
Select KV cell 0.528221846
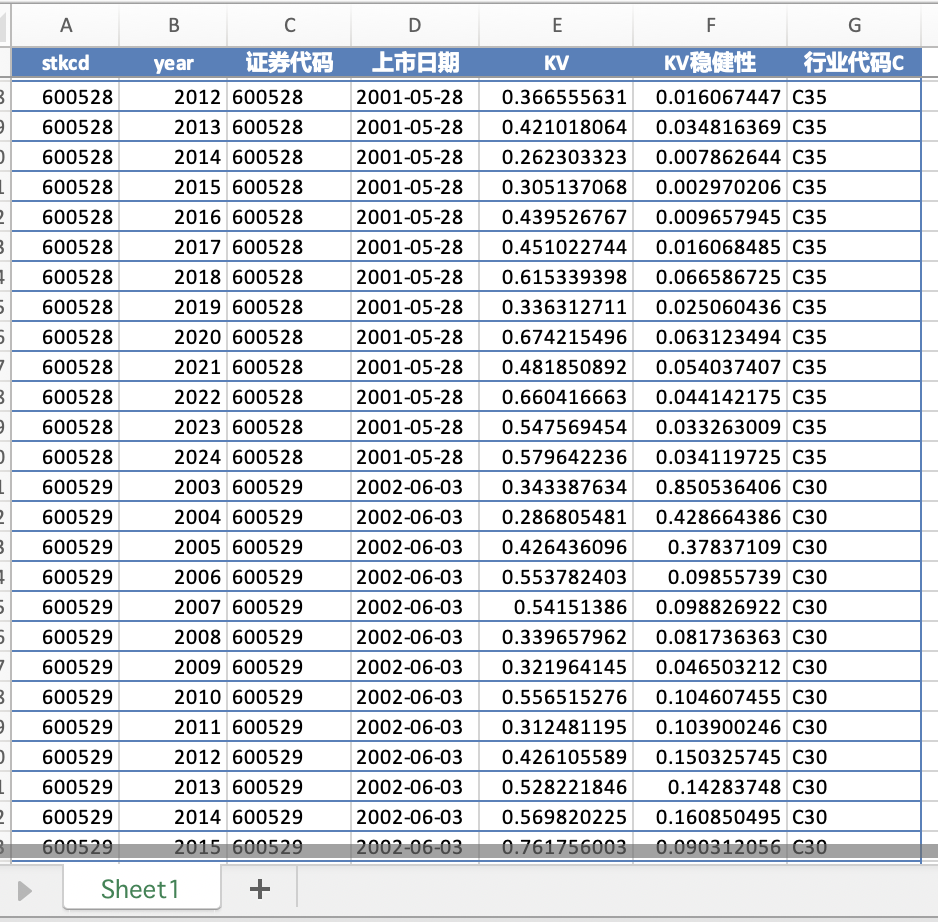(x=556, y=786)
